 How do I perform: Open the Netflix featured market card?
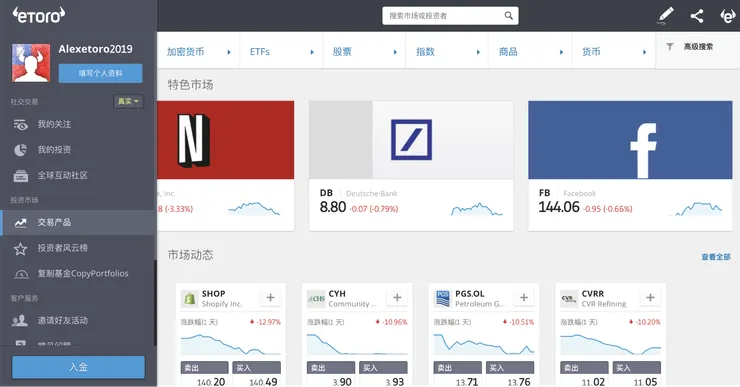click(226, 166)
